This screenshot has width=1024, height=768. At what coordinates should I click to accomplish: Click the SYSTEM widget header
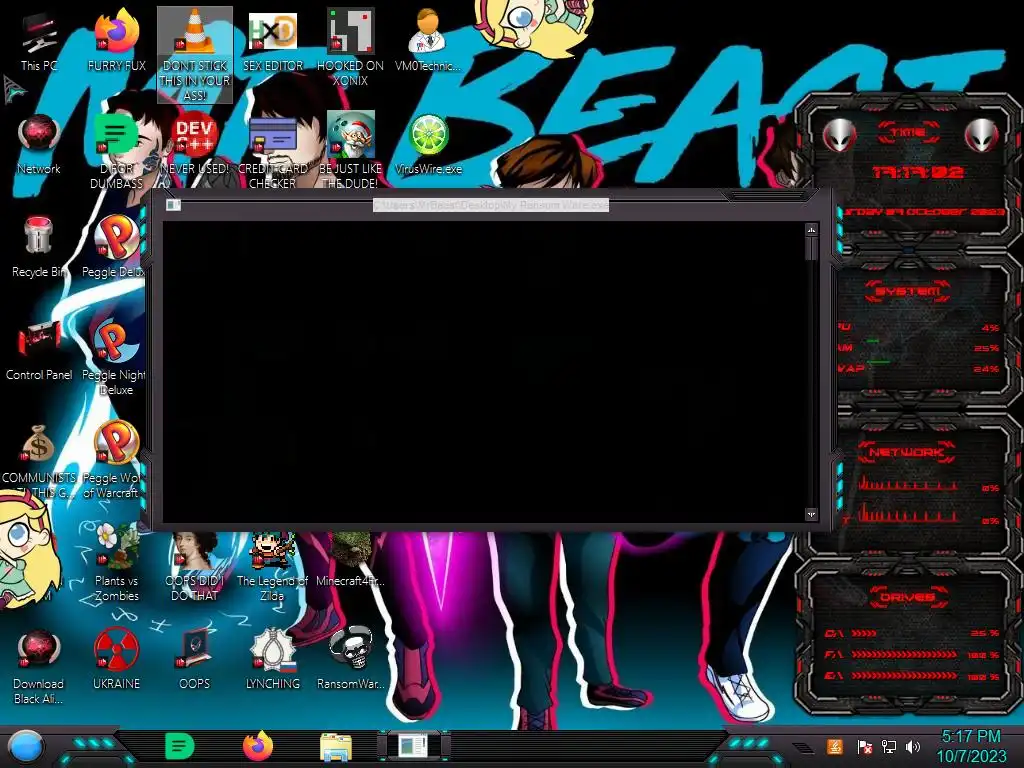908,291
